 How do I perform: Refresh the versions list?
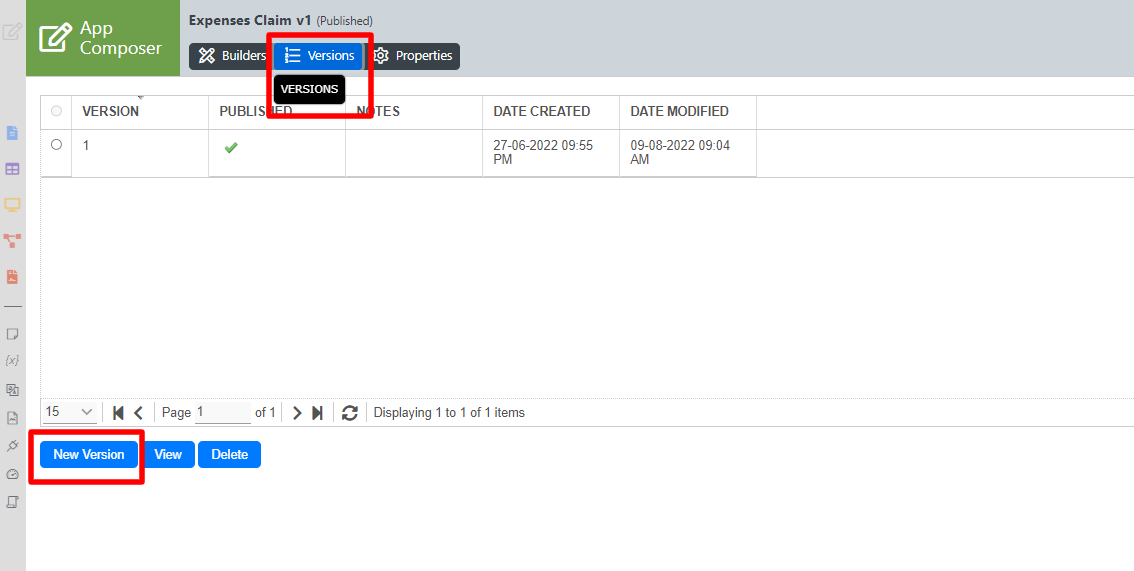click(x=350, y=413)
